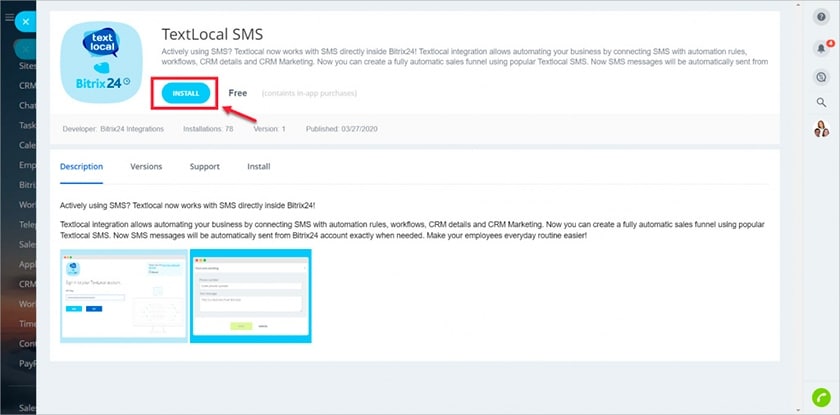Click Developer: Bitrix24 Integrations text
The height and width of the screenshot is (415, 840).
tap(113, 129)
